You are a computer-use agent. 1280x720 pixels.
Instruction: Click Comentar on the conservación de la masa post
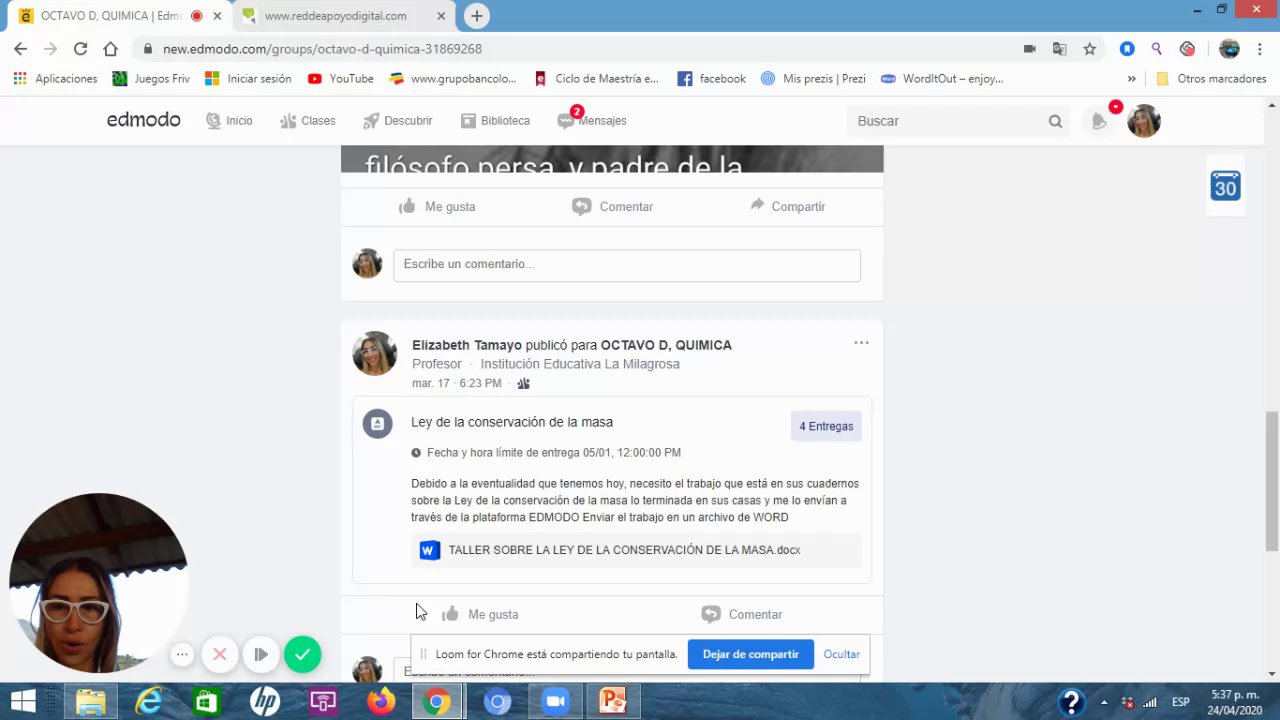tap(742, 614)
